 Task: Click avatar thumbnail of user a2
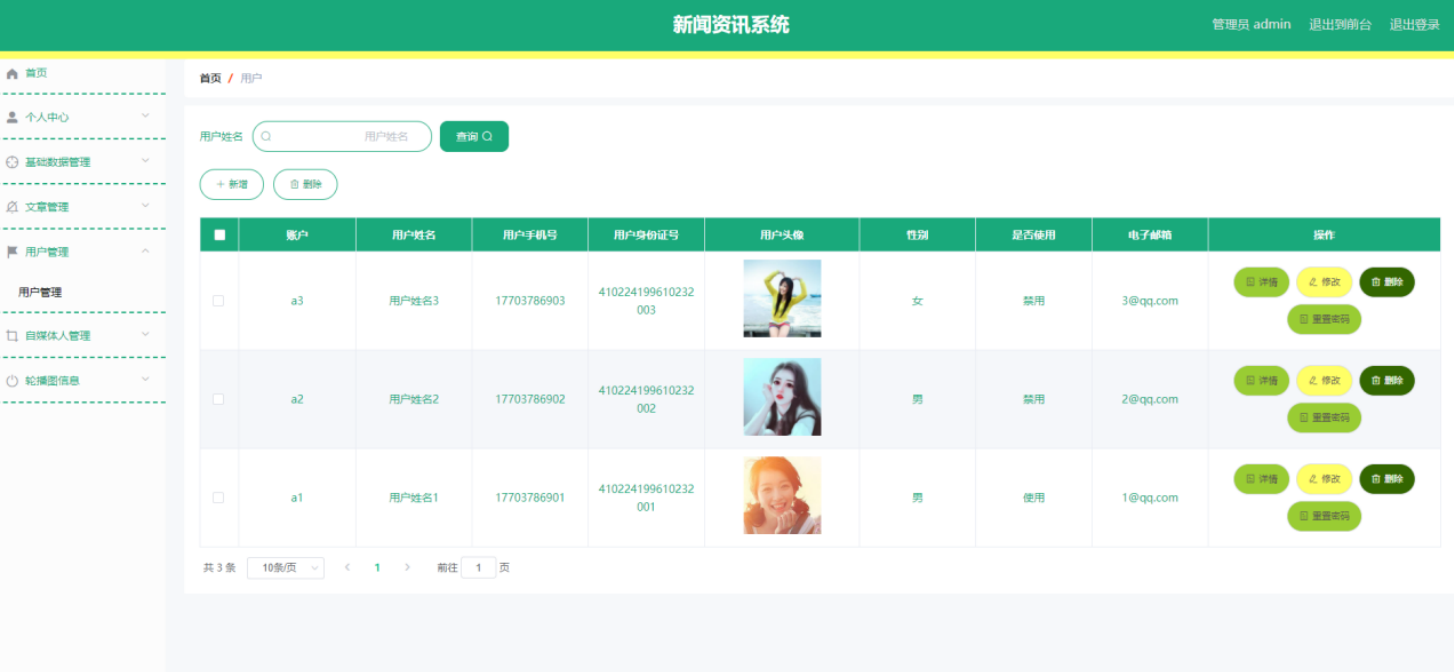(782, 397)
